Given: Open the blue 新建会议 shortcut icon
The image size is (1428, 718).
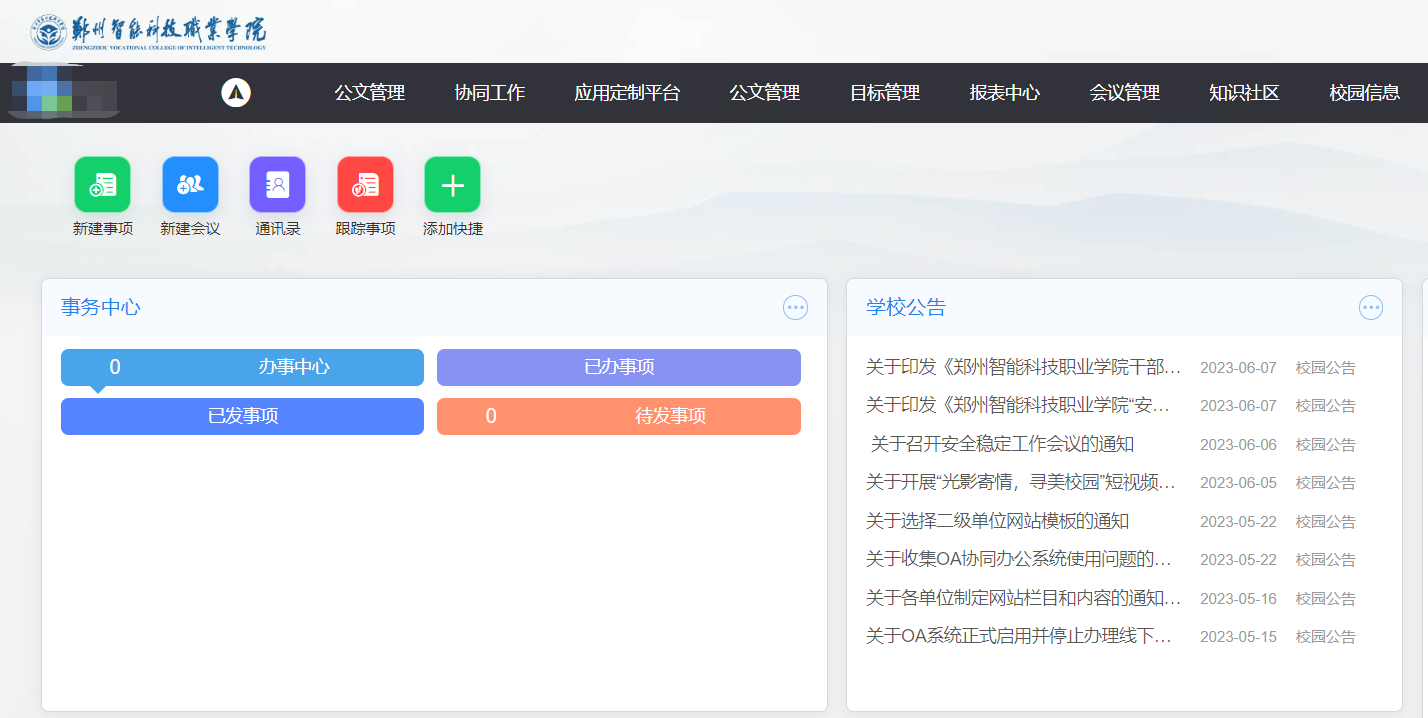Looking at the screenshot, I should (190, 185).
